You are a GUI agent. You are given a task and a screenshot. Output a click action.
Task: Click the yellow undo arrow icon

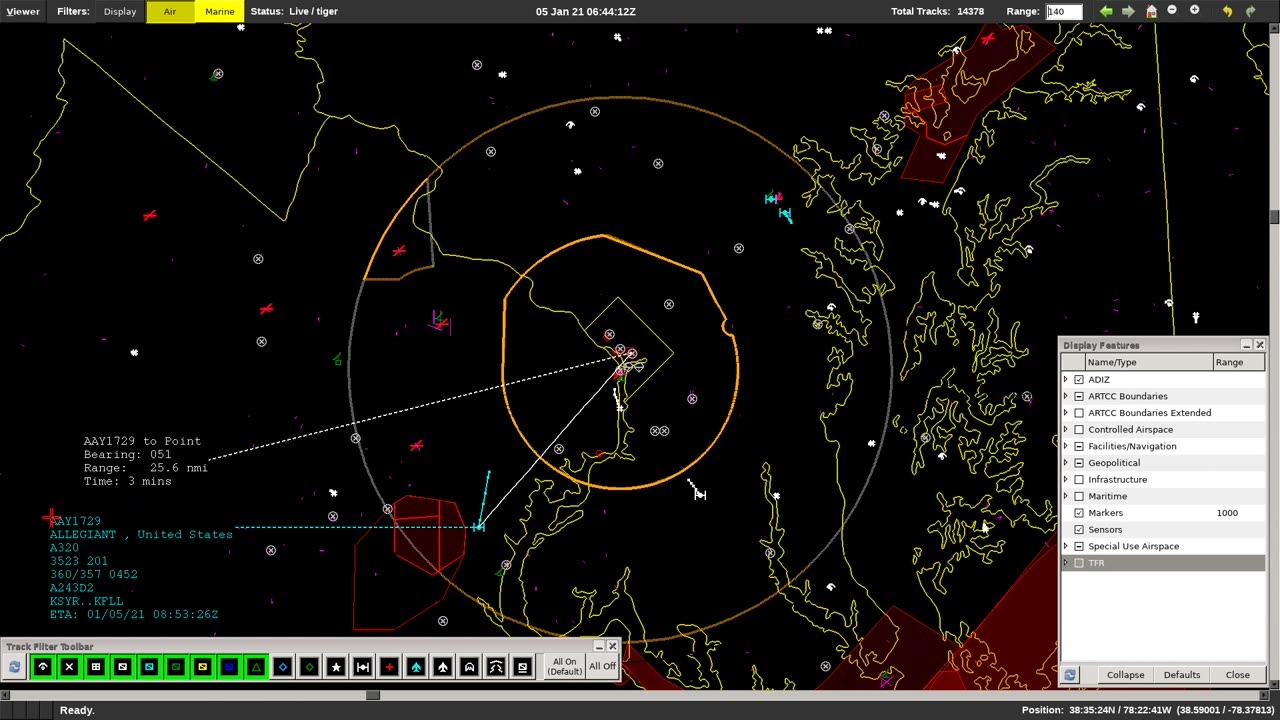1227,11
